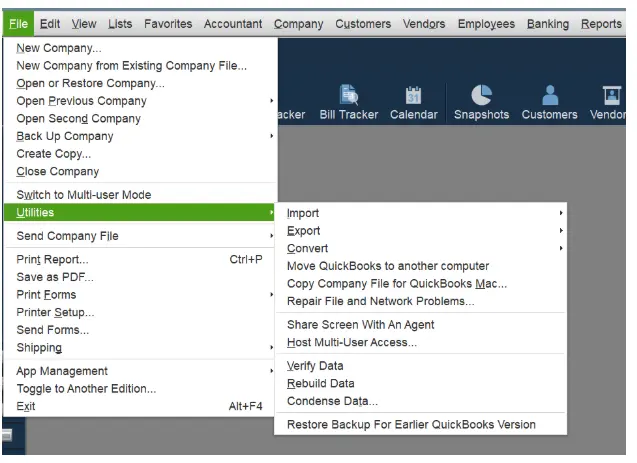Screen dimensions: 637x463
Task: Open the View menu
Action: tap(84, 24)
